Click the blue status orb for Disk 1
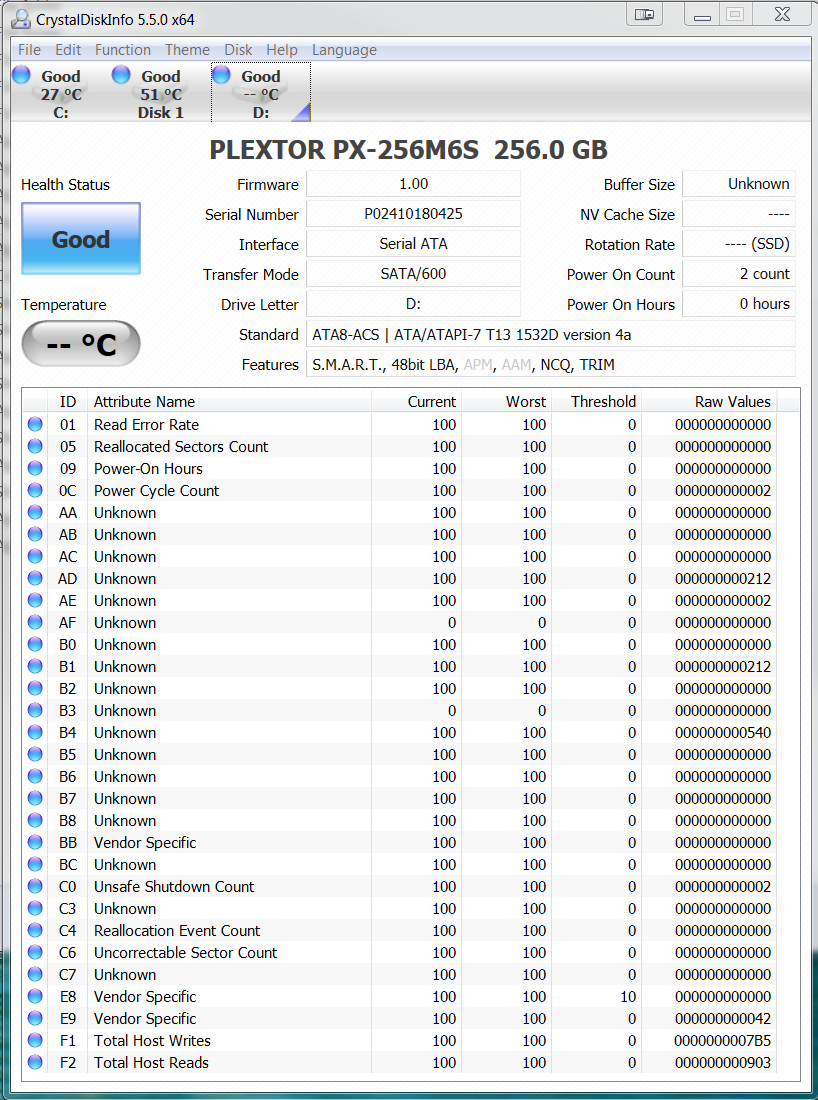The height and width of the screenshot is (1100, 818). coord(121,75)
